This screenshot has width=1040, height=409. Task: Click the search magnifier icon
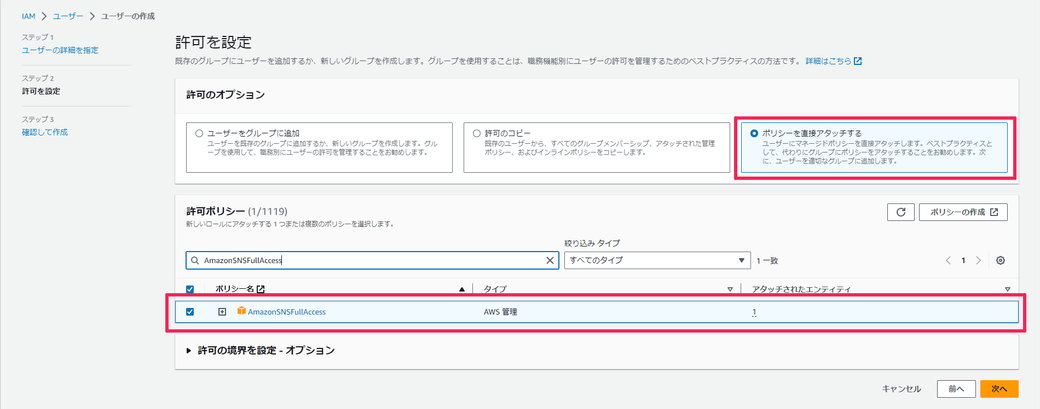click(195, 261)
